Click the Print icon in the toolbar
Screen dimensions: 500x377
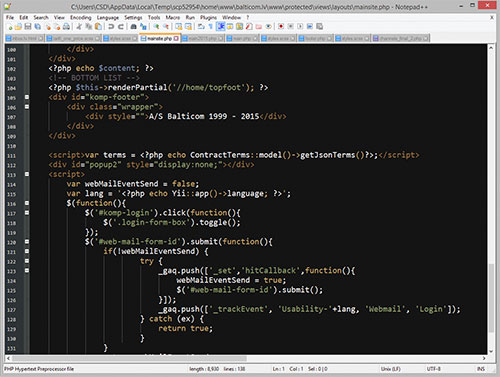66,27
